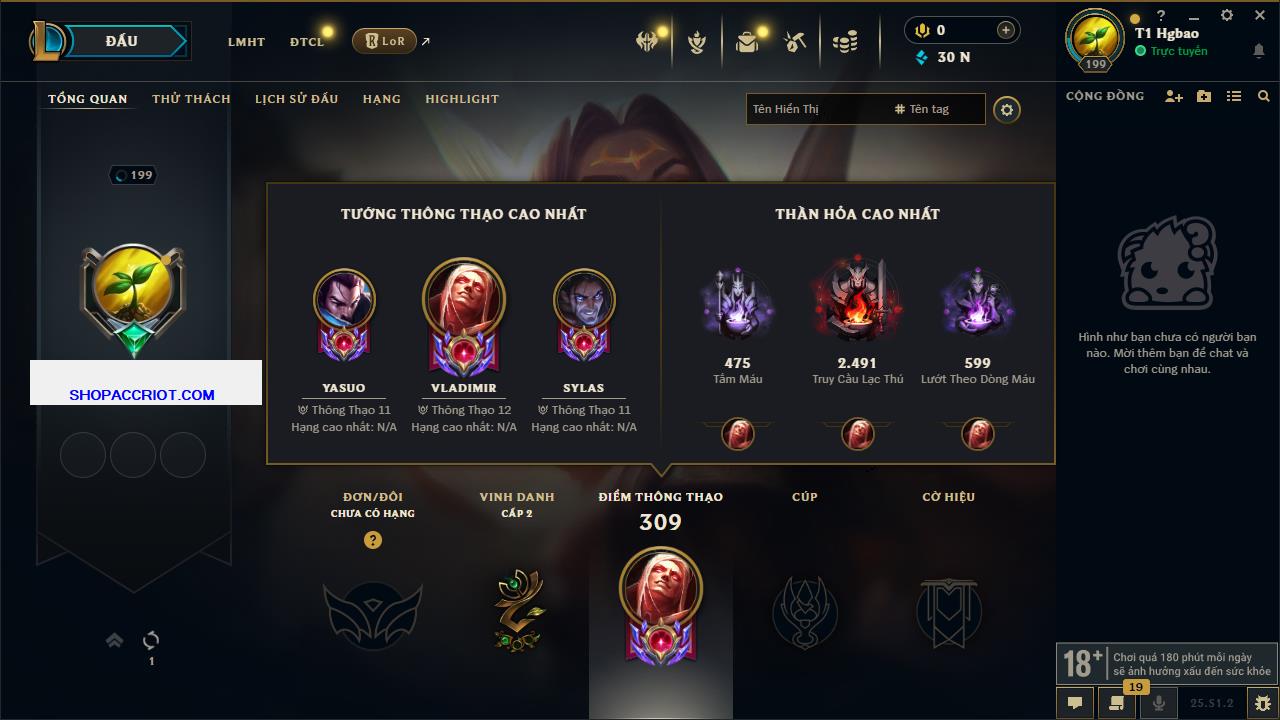Screen dimensions: 1280x720
Task: Open the Loot crafting hammer icon
Action: pyautogui.click(x=795, y=42)
